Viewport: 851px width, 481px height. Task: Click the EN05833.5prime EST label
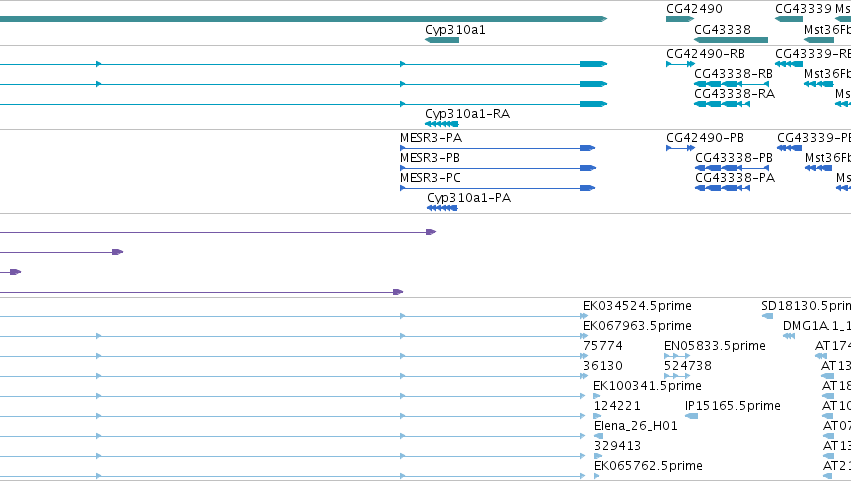714,346
